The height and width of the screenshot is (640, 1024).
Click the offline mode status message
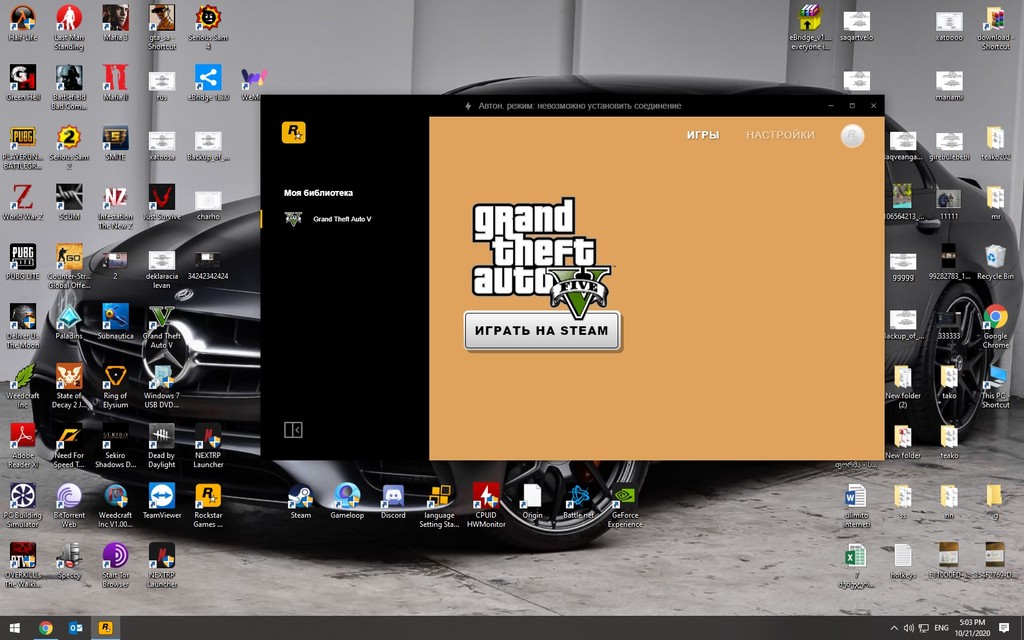[580, 106]
